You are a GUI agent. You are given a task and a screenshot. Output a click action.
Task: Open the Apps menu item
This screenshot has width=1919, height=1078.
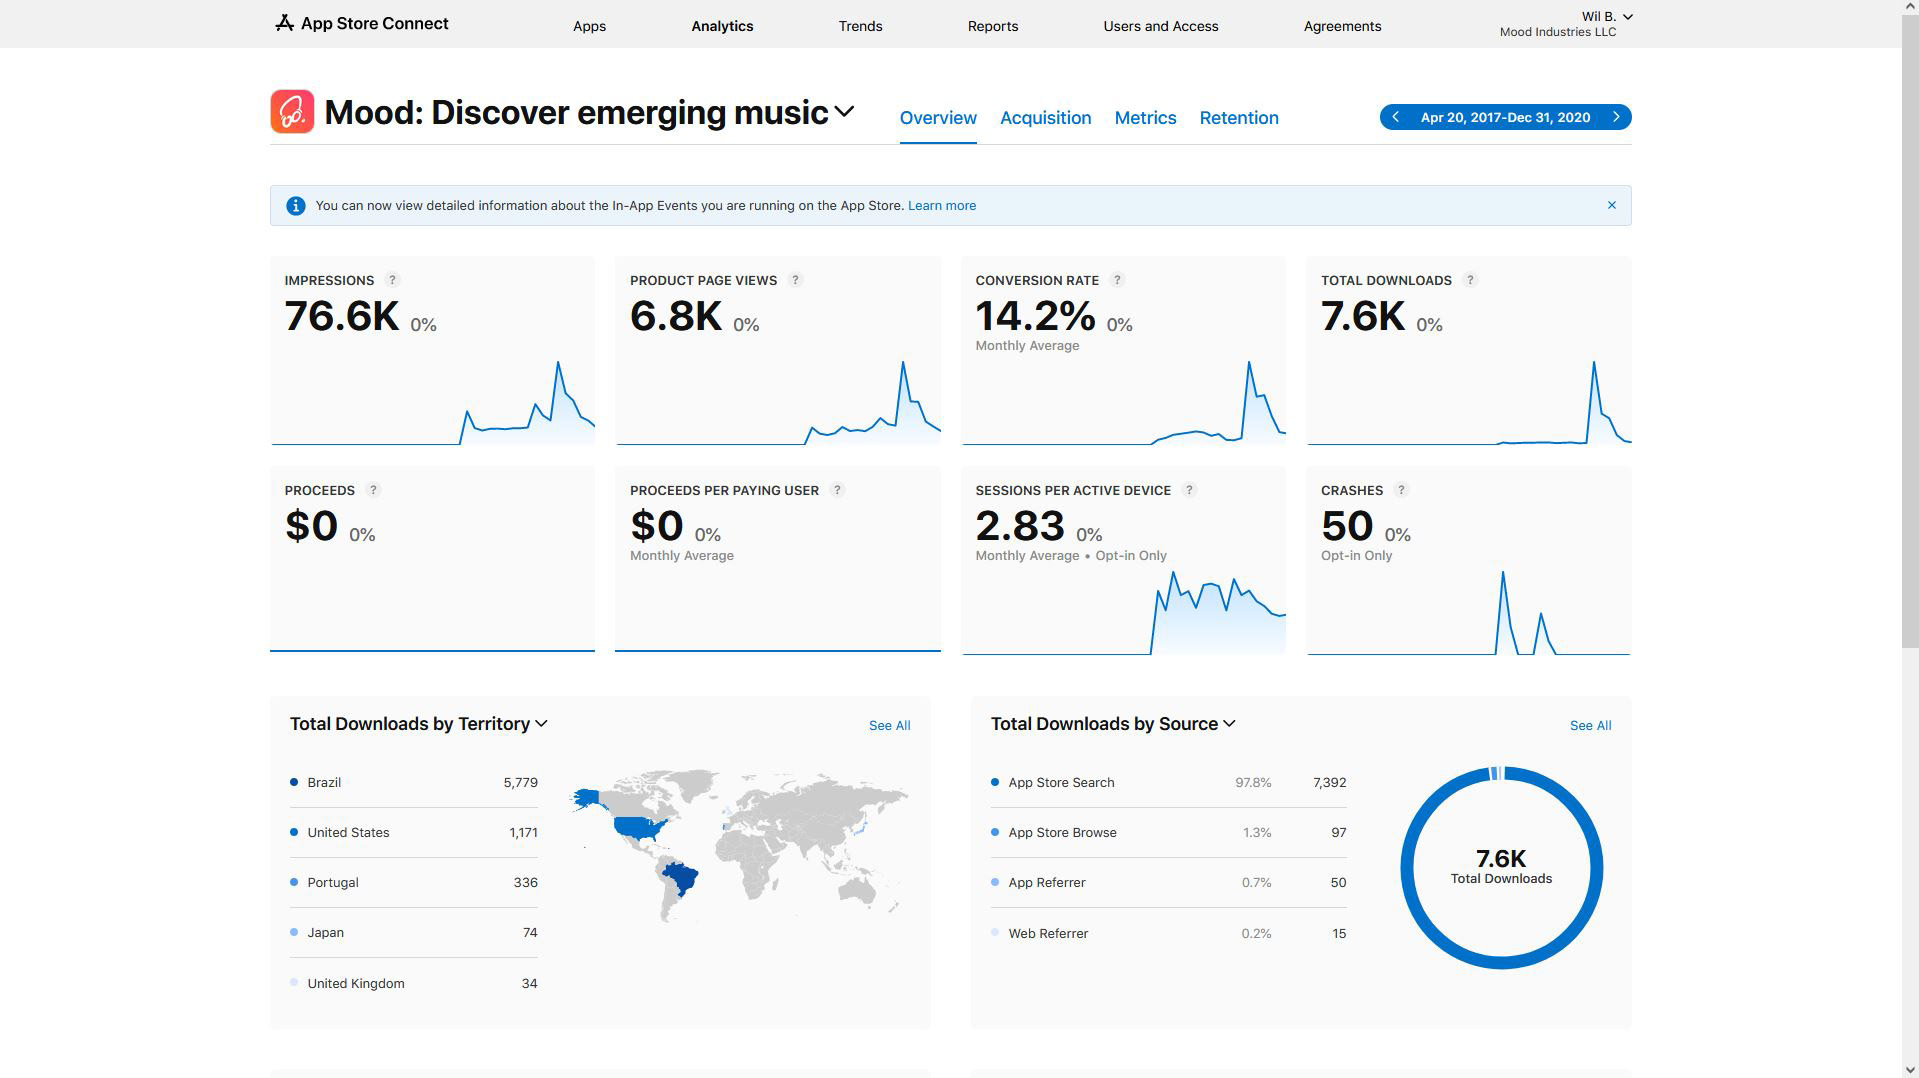[x=589, y=26]
